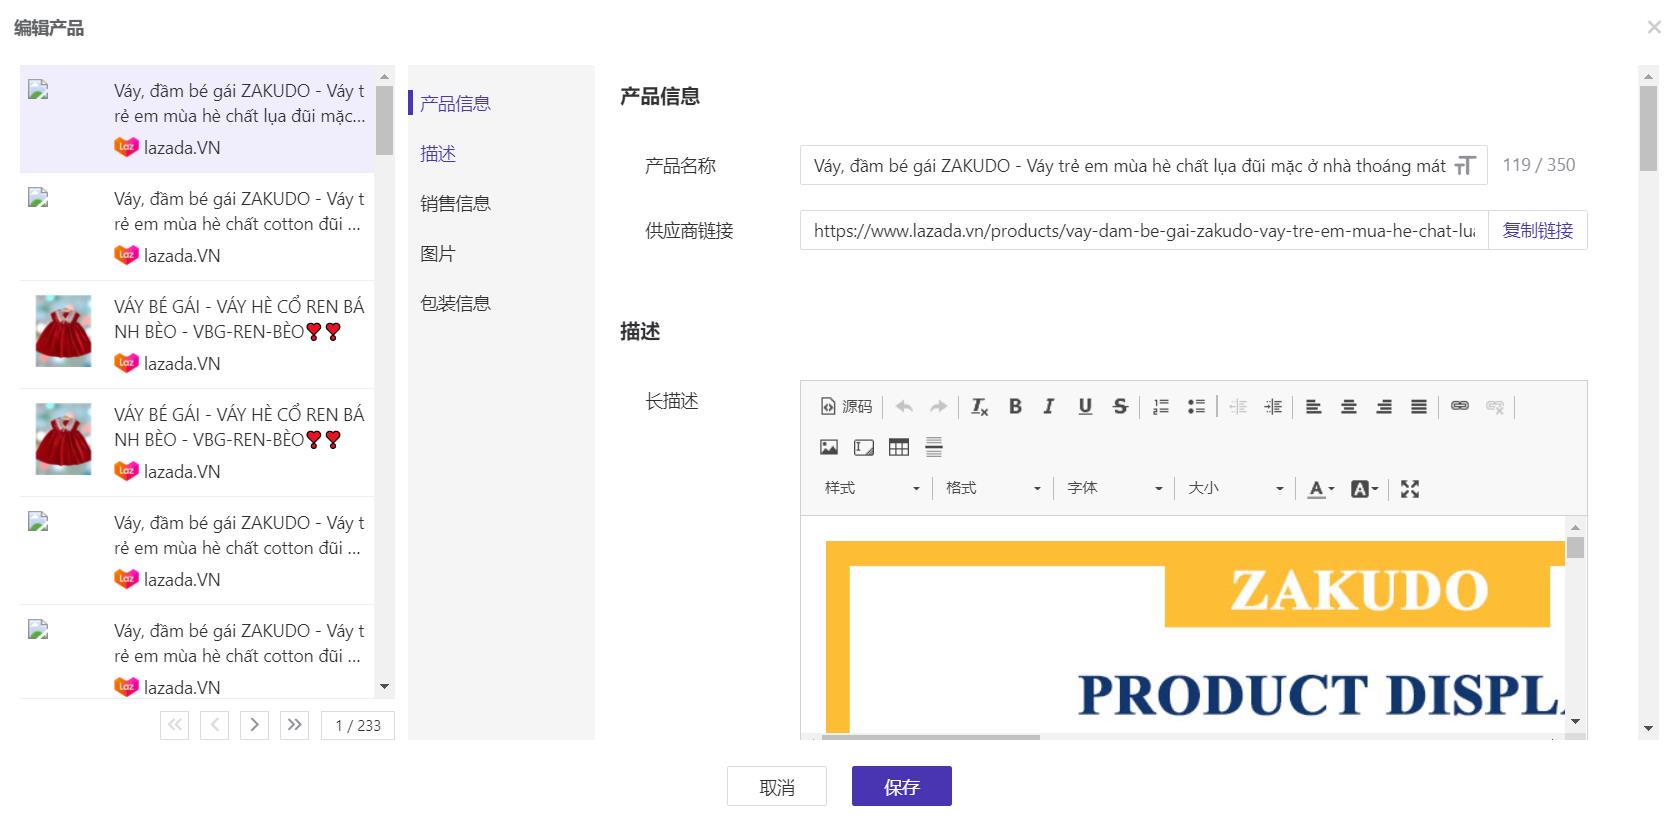1678x830 pixels.
Task: Increase the text indent
Action: tap(1273, 406)
